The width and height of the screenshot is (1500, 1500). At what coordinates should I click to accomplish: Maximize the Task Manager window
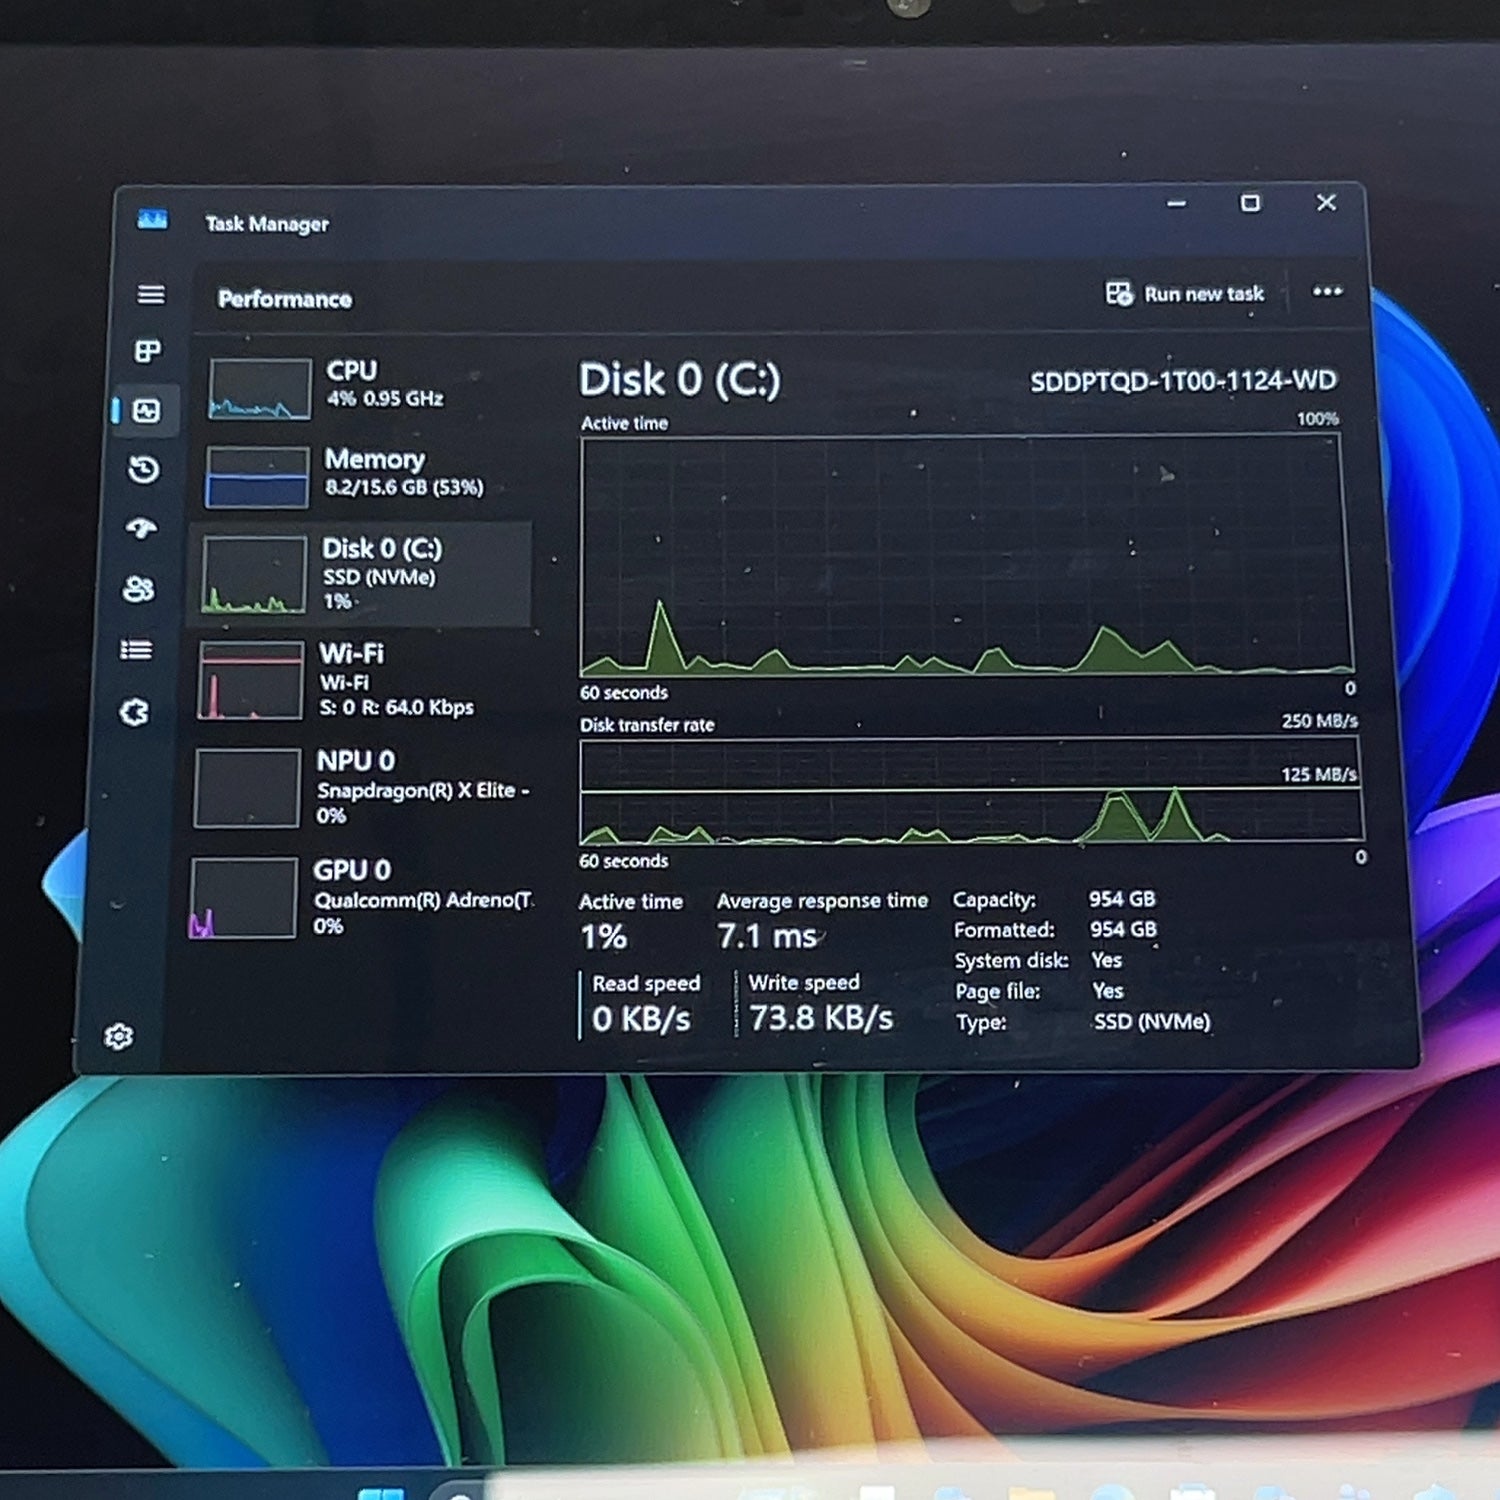(1250, 203)
